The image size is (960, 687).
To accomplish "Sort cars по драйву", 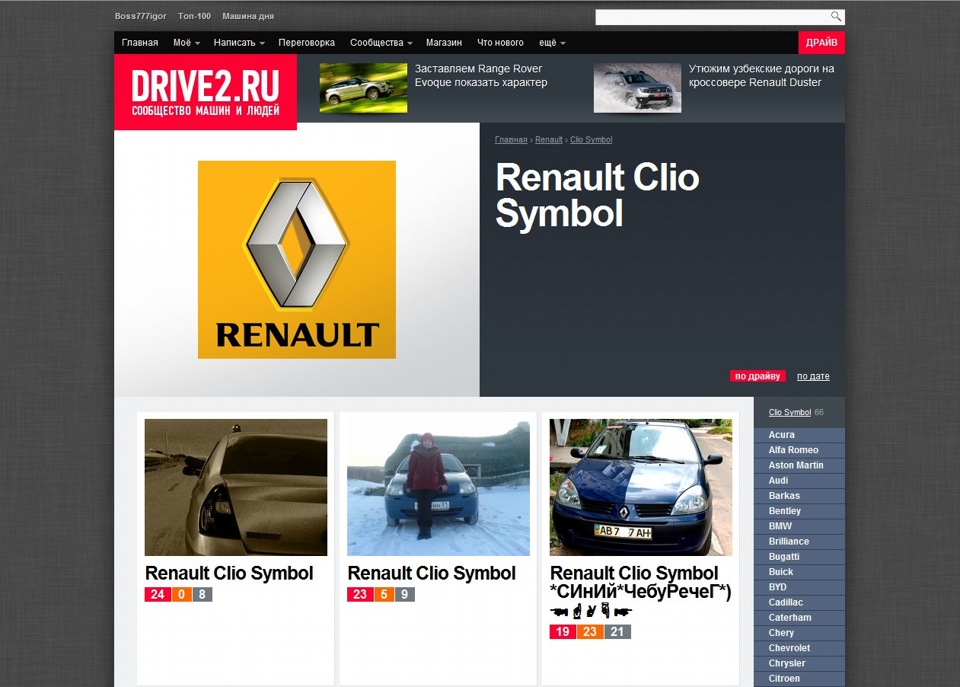I will coord(757,376).
